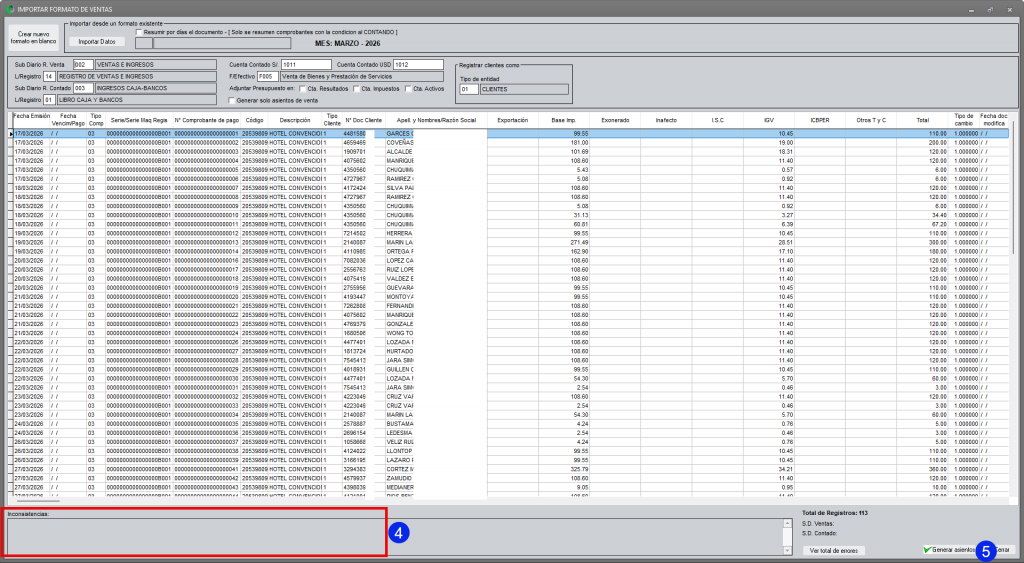Click the 'I.S.C' column header
Image resolution: width=1024 pixels, height=563 pixels.
pyautogui.click(x=718, y=120)
